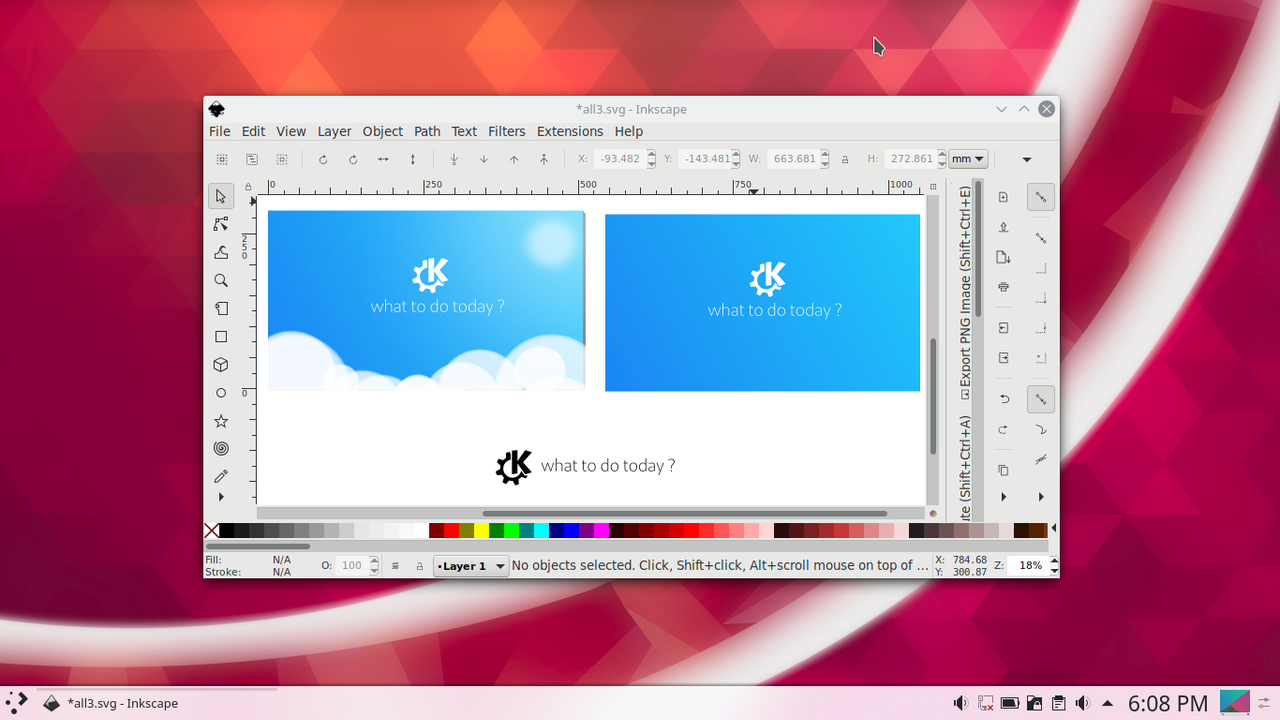The height and width of the screenshot is (720, 1280).
Task: Open the mm units dropdown
Action: click(x=968, y=159)
